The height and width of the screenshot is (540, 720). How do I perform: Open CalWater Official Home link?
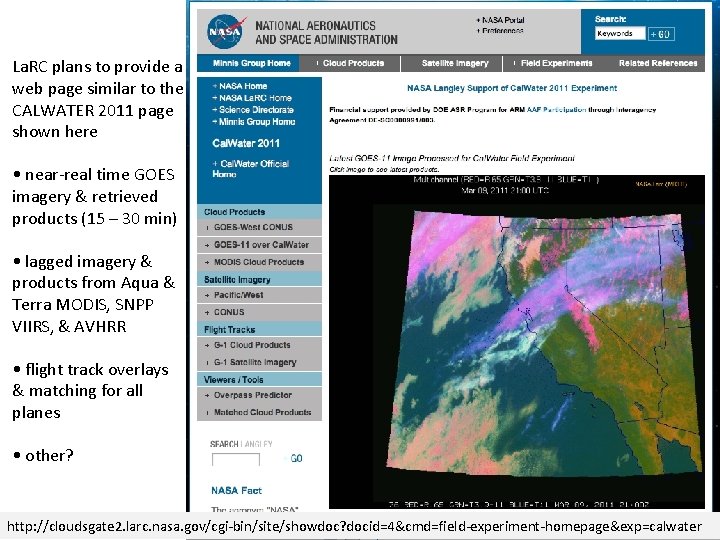click(251, 169)
